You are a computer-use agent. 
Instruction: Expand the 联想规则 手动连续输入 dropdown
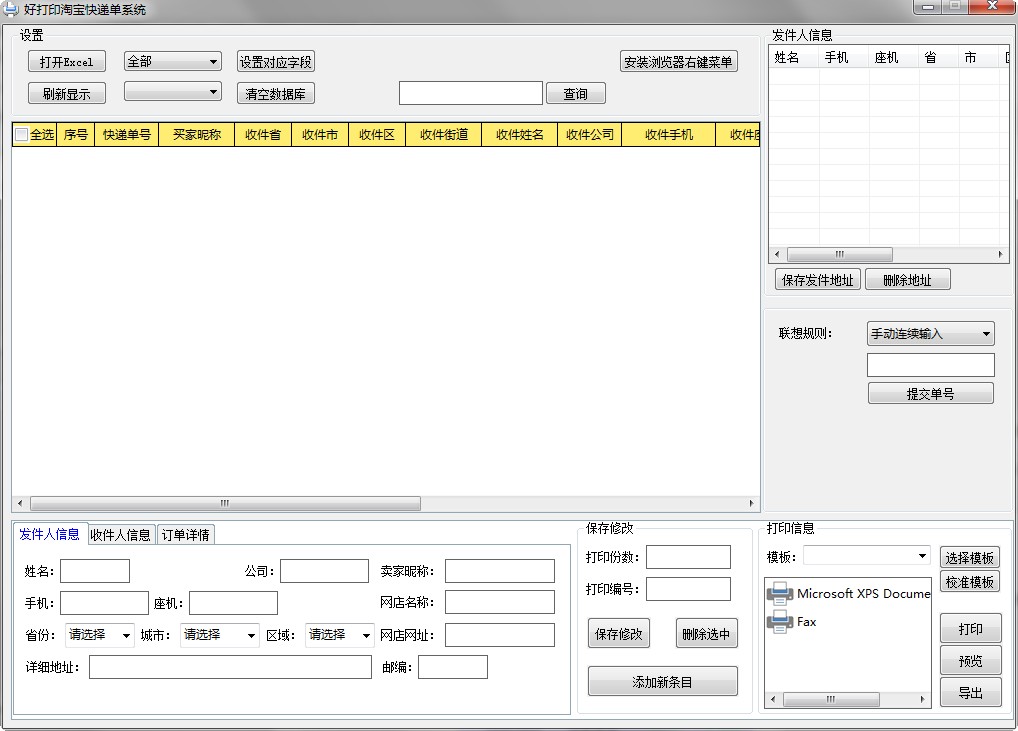930,334
